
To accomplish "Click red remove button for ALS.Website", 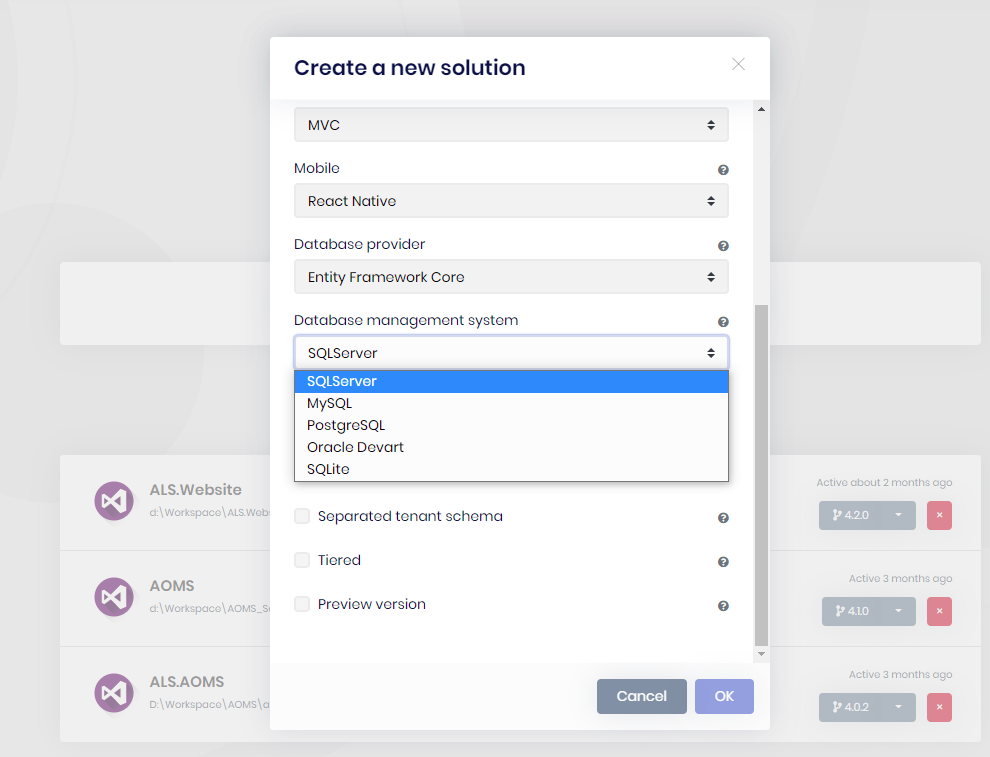I will point(939,515).
